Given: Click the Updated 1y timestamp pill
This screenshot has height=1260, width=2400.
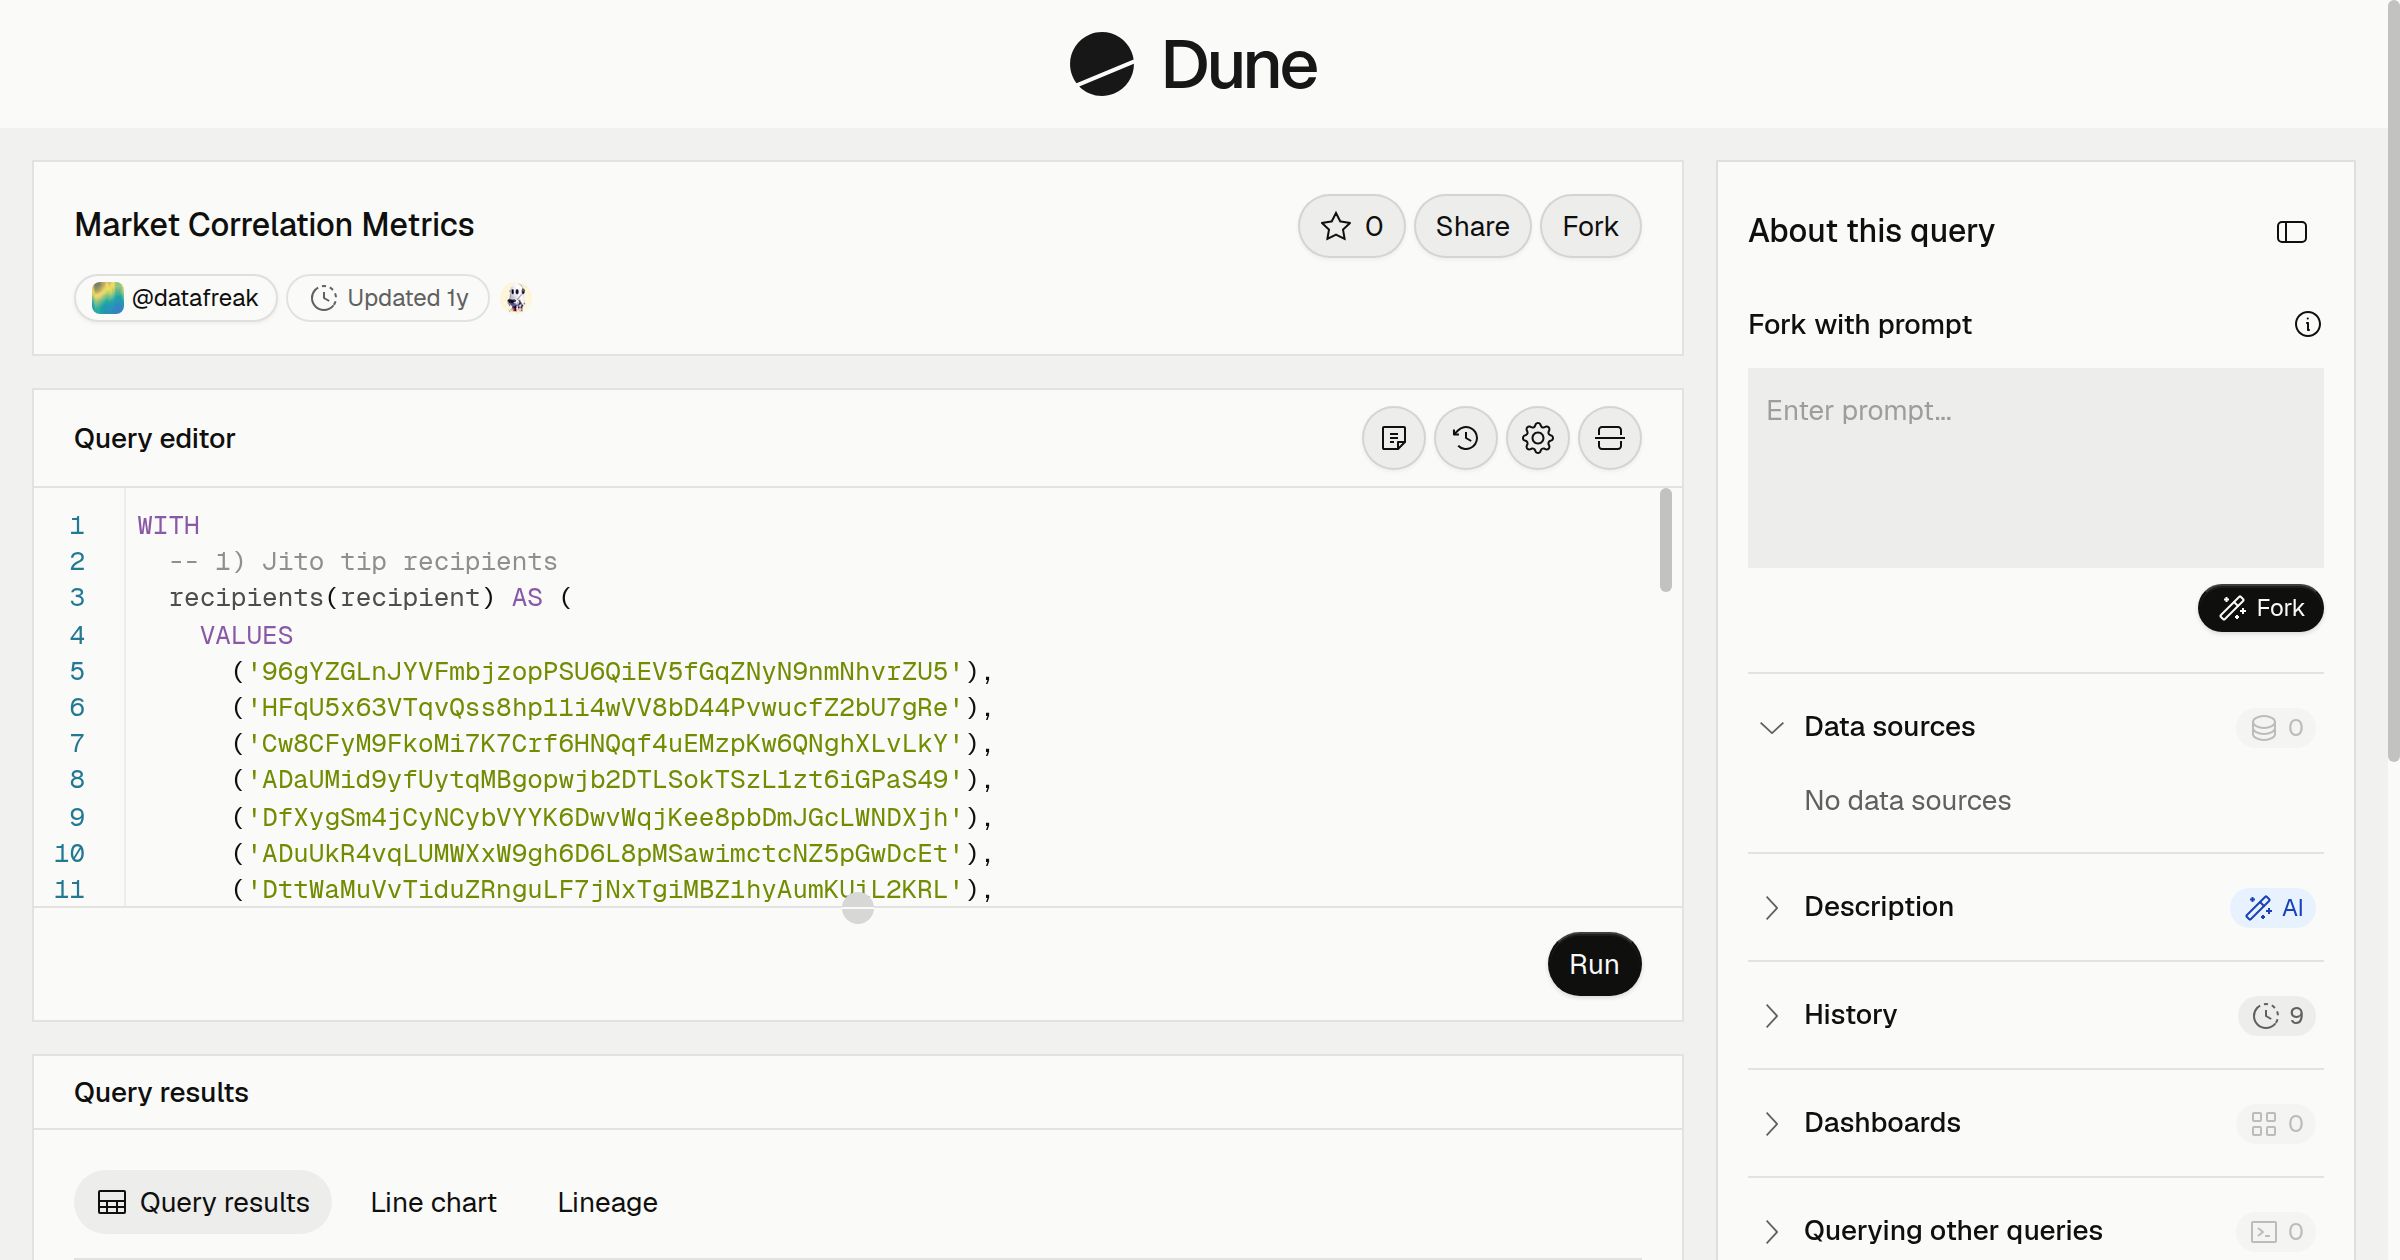Looking at the screenshot, I should pyautogui.click(x=388, y=298).
